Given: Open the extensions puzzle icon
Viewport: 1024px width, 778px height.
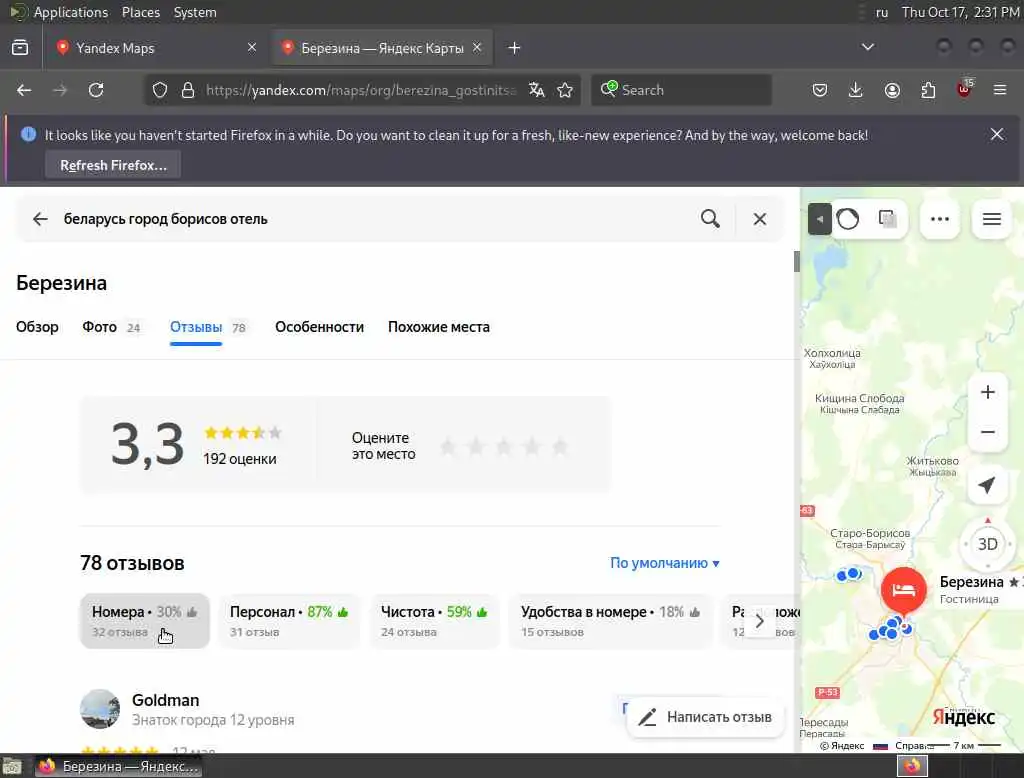Looking at the screenshot, I should pos(928,90).
